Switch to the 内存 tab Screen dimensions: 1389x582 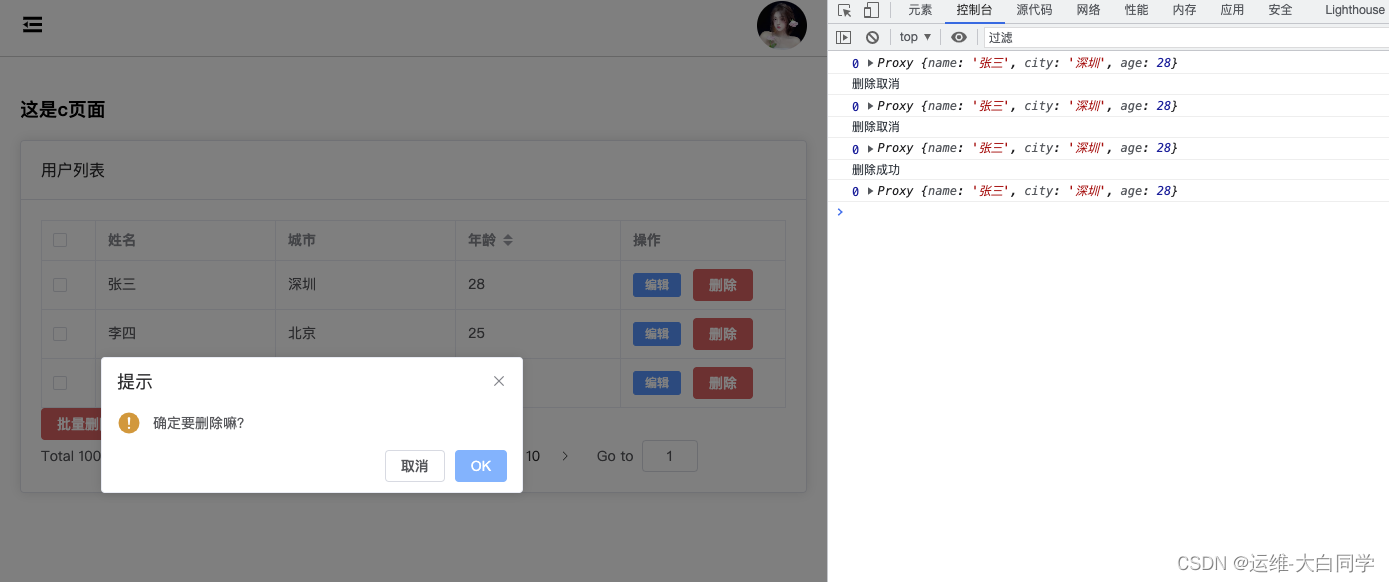pos(1184,10)
